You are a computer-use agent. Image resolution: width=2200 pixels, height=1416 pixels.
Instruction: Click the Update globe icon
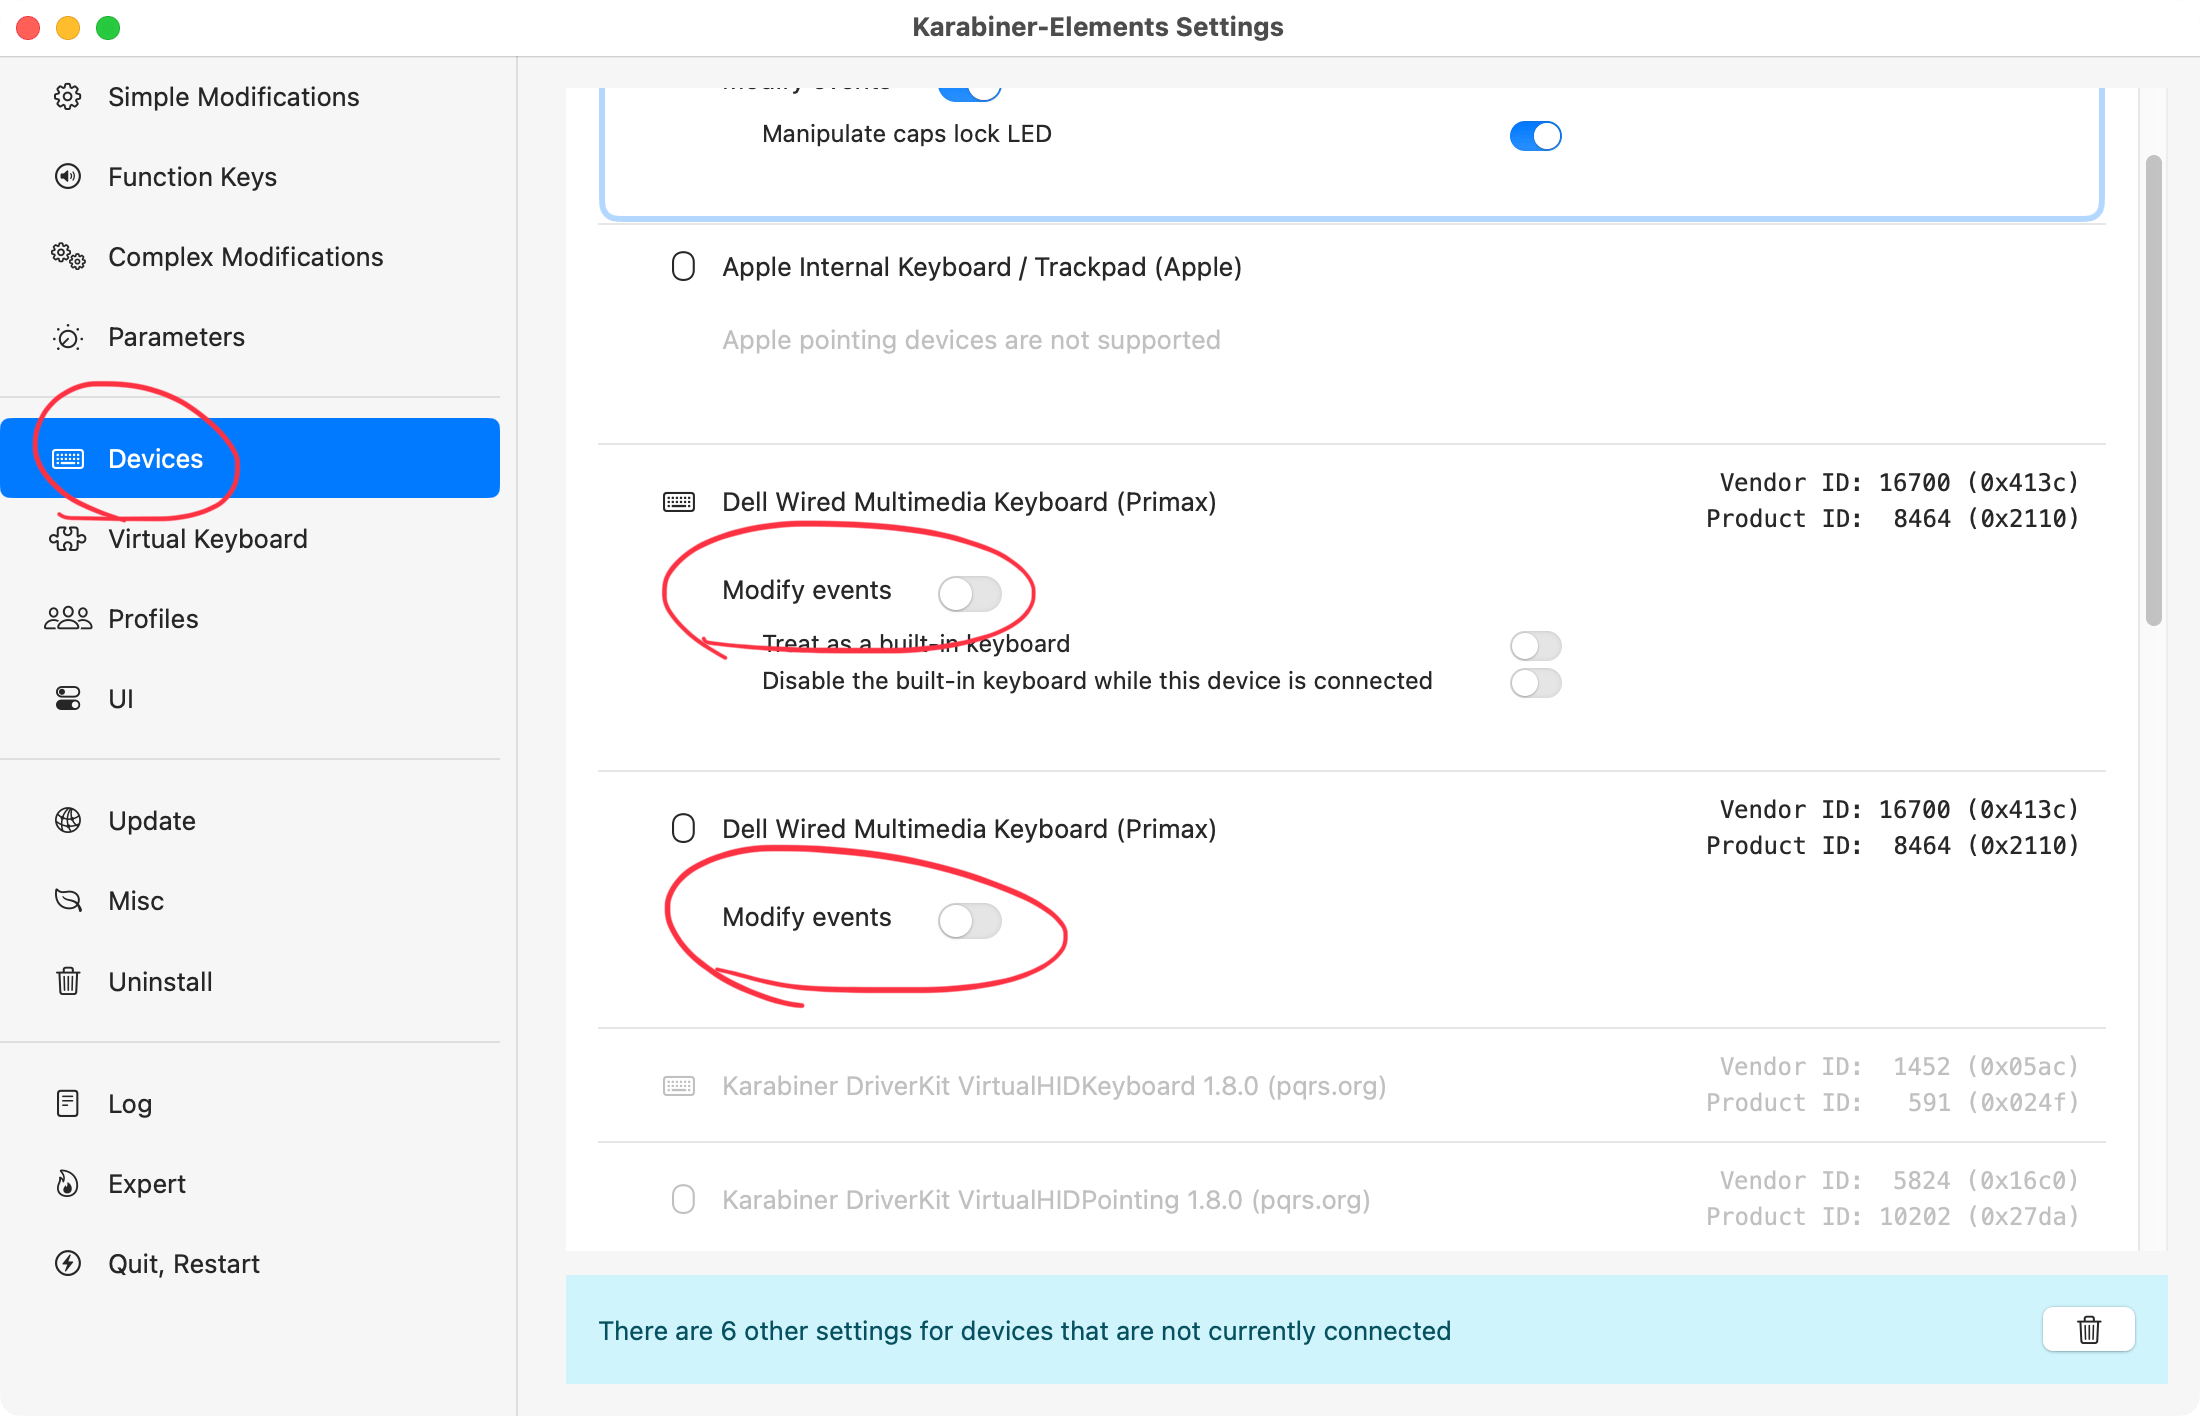point(68,821)
